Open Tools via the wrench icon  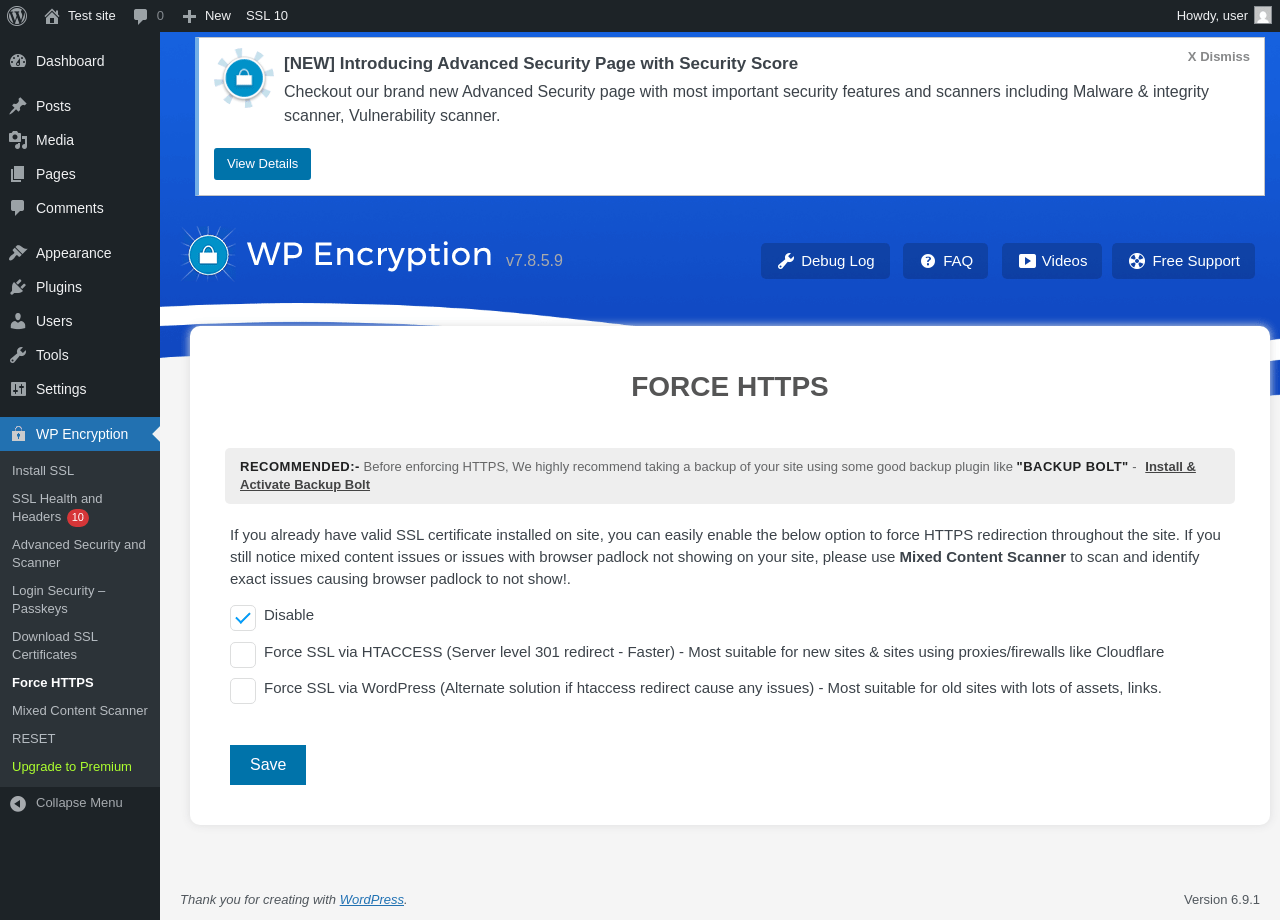(x=18, y=355)
